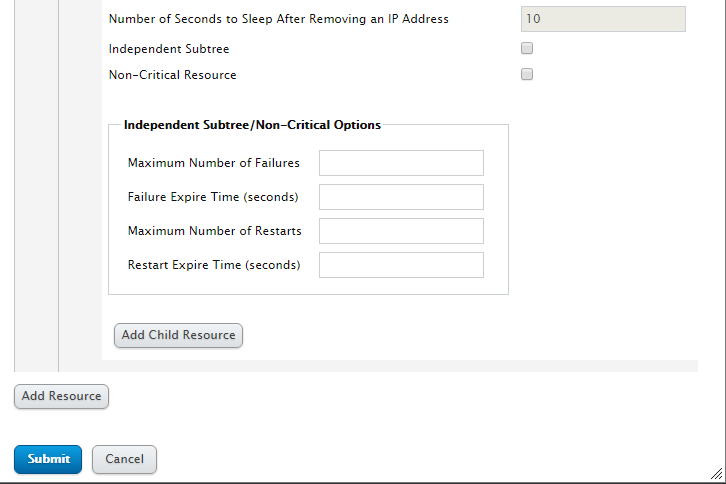Image resolution: width=726 pixels, height=484 pixels.
Task: Enable the Independent Subtree checkbox
Action: (527, 48)
